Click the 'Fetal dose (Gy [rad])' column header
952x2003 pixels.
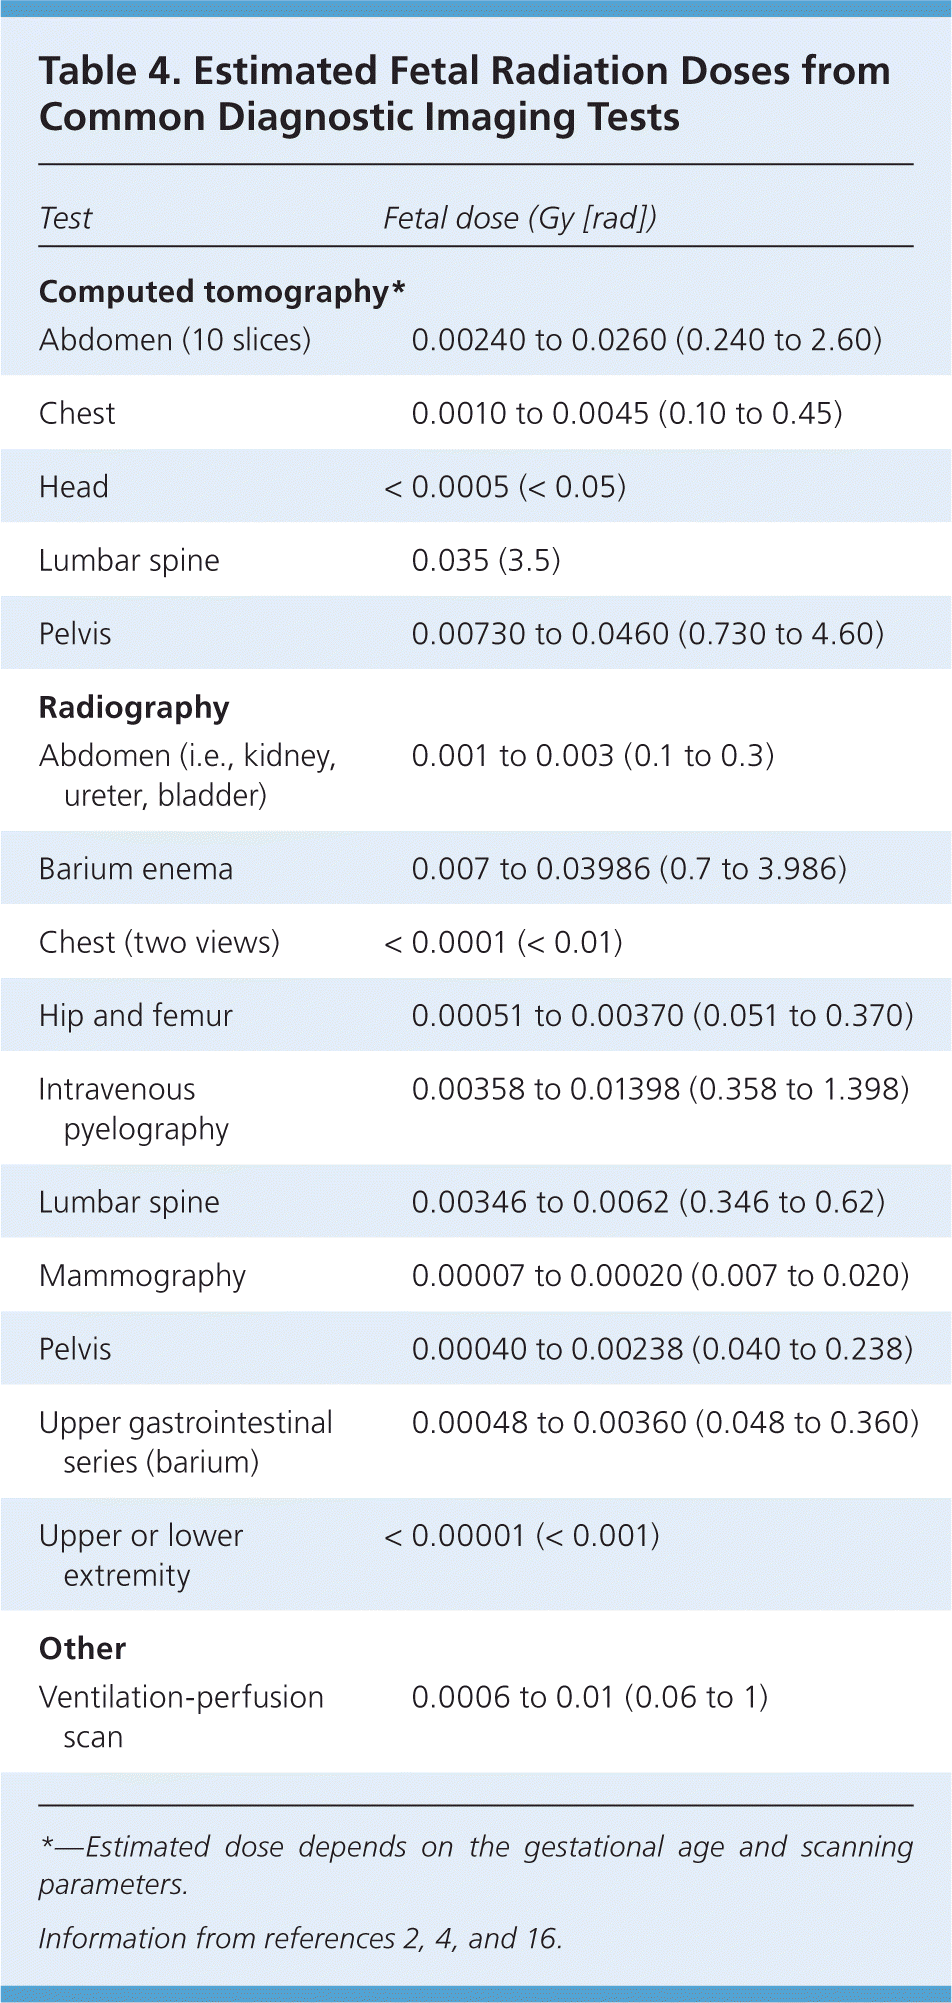pos(520,218)
